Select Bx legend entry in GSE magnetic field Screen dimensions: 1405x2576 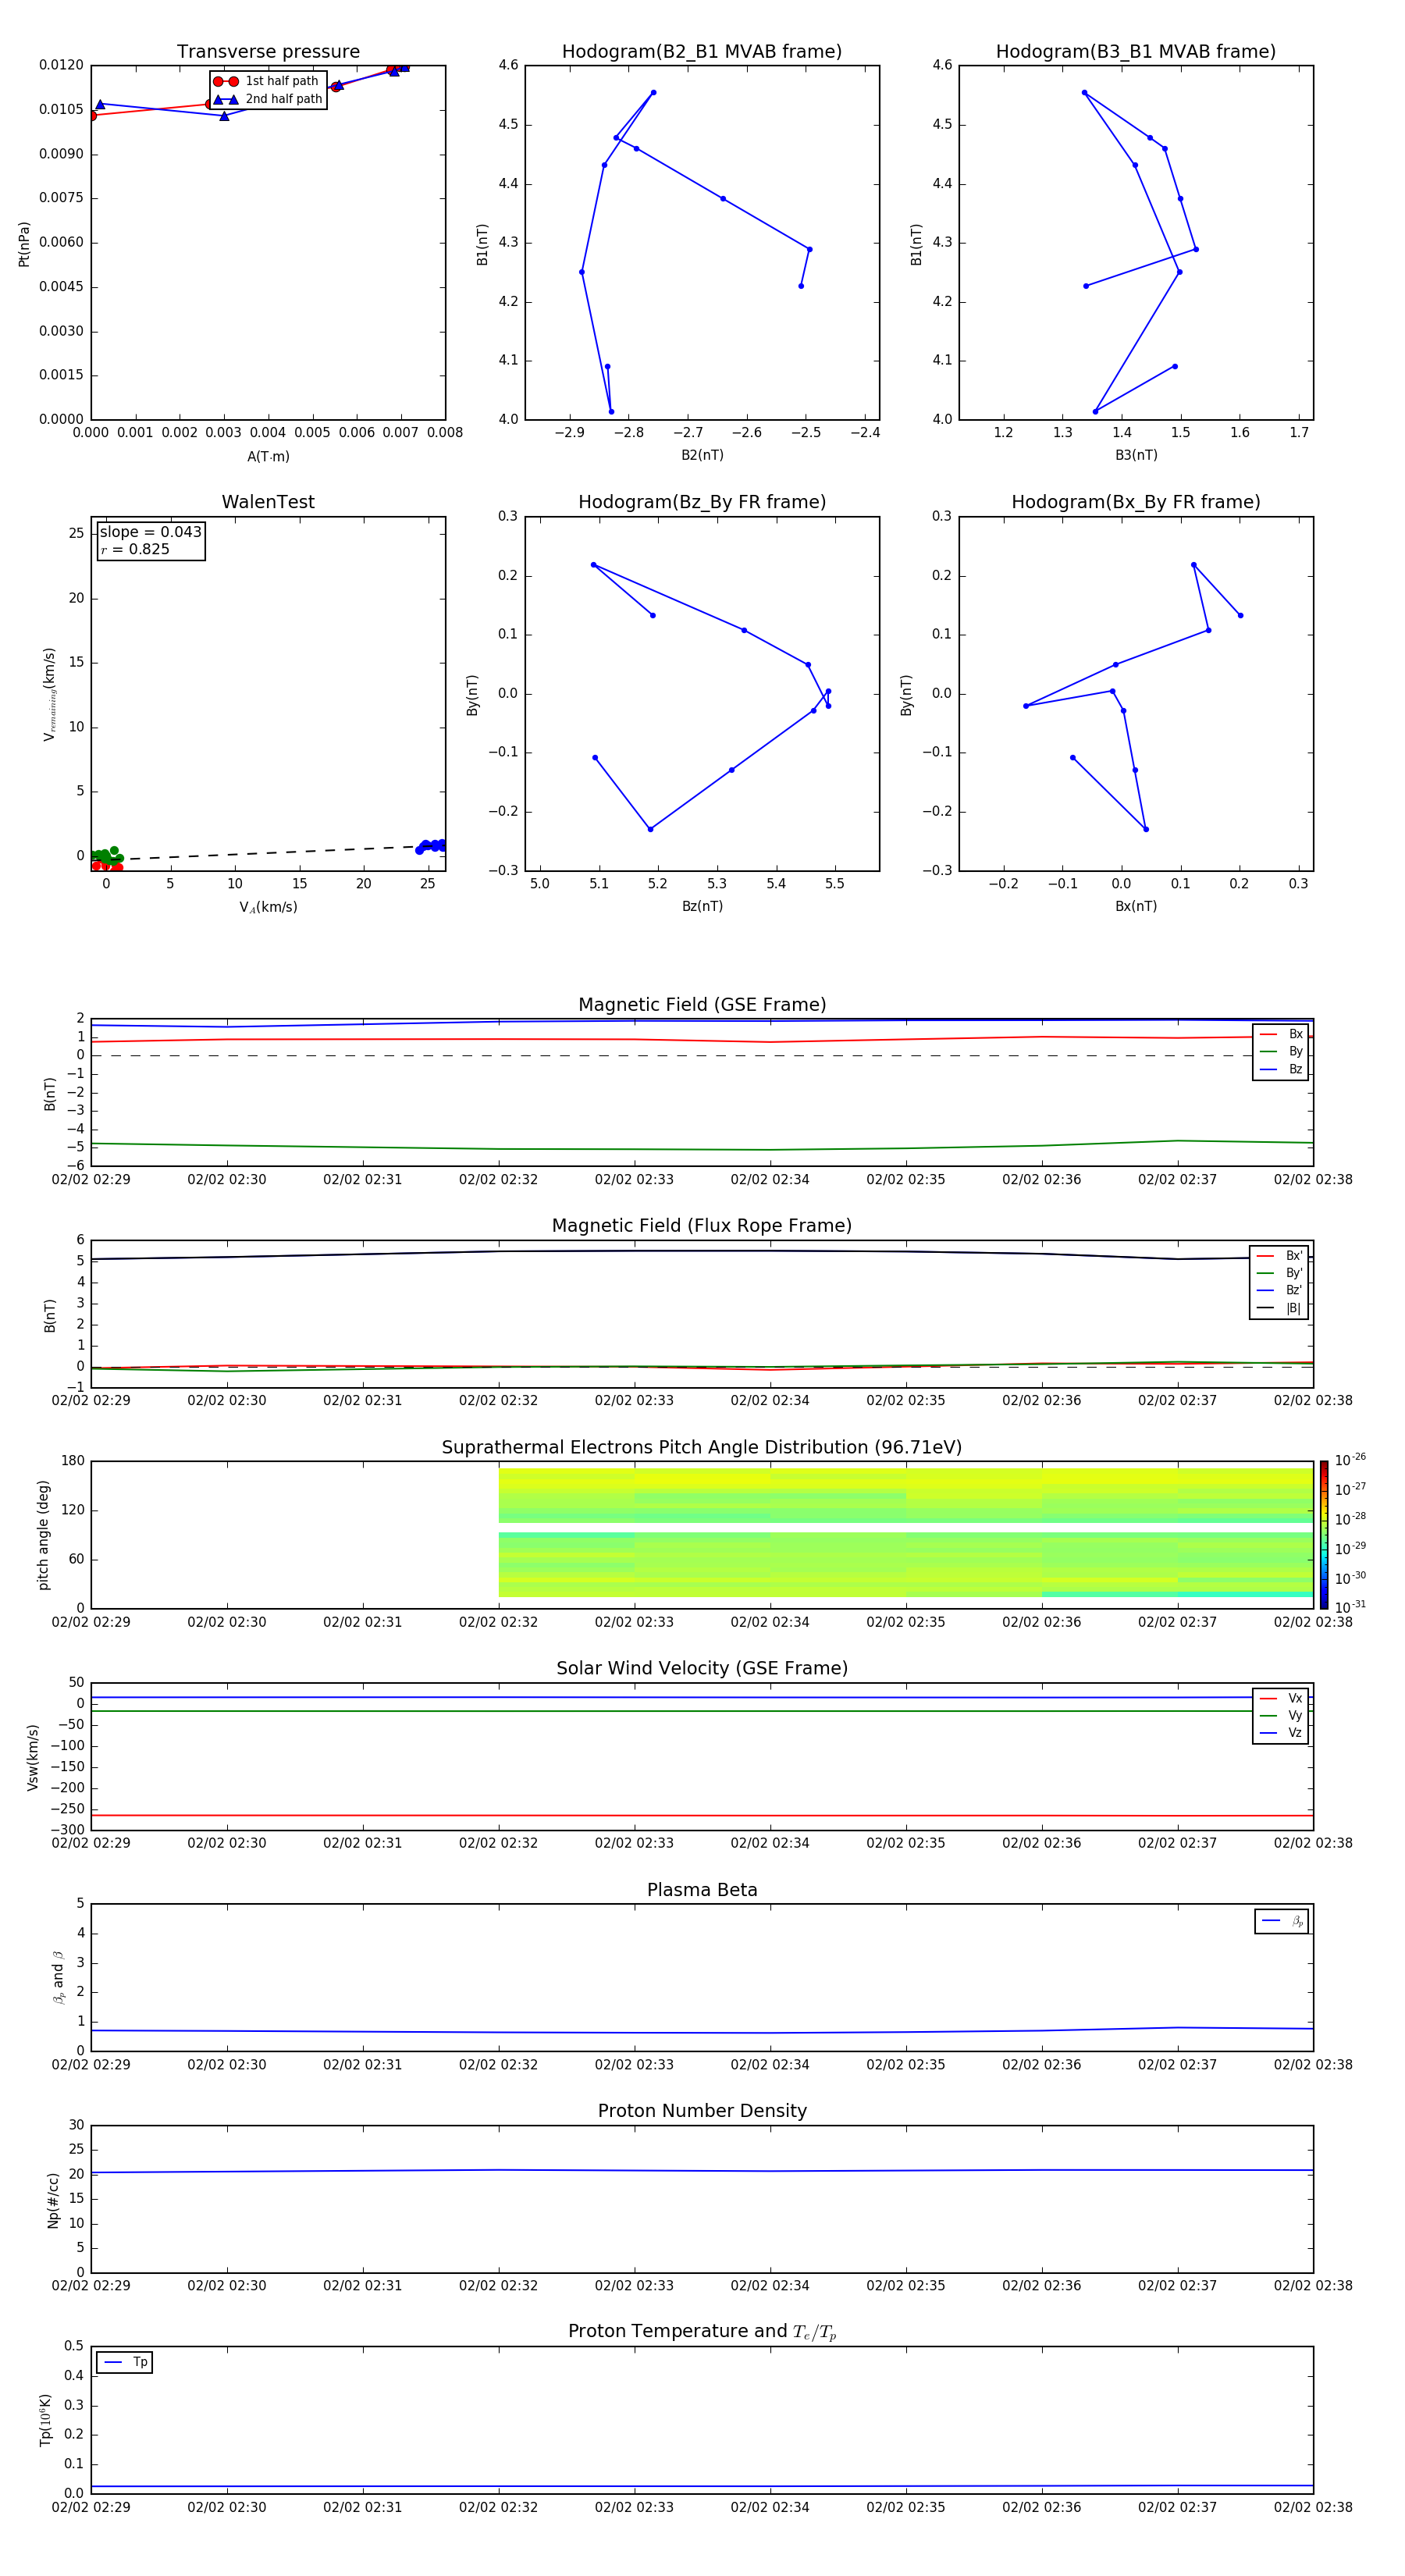coord(1281,1034)
